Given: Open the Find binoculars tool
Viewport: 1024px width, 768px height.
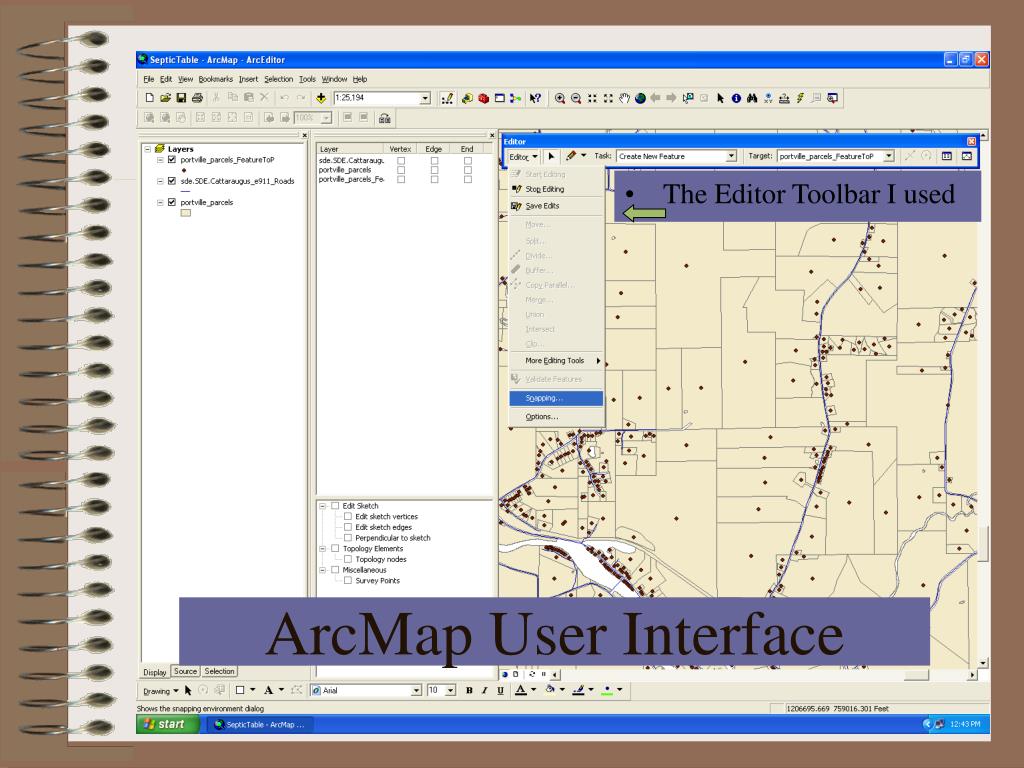Looking at the screenshot, I should point(752,98).
